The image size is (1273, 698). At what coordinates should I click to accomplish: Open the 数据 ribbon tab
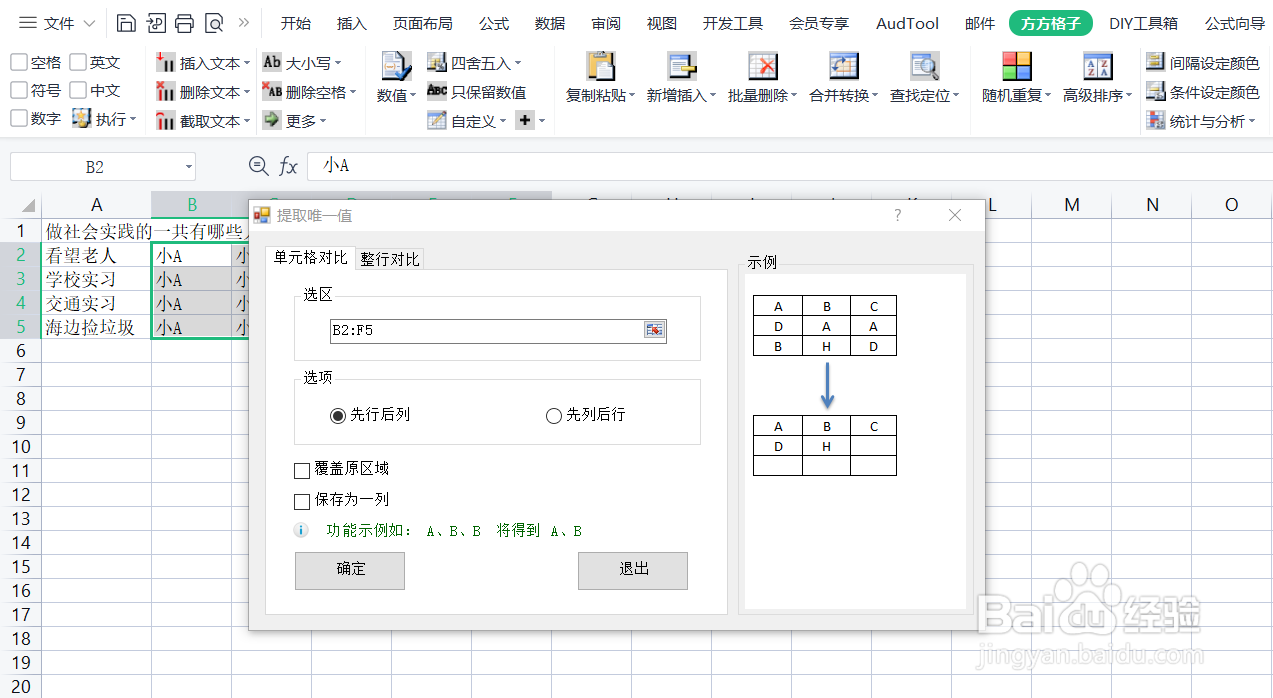click(550, 23)
